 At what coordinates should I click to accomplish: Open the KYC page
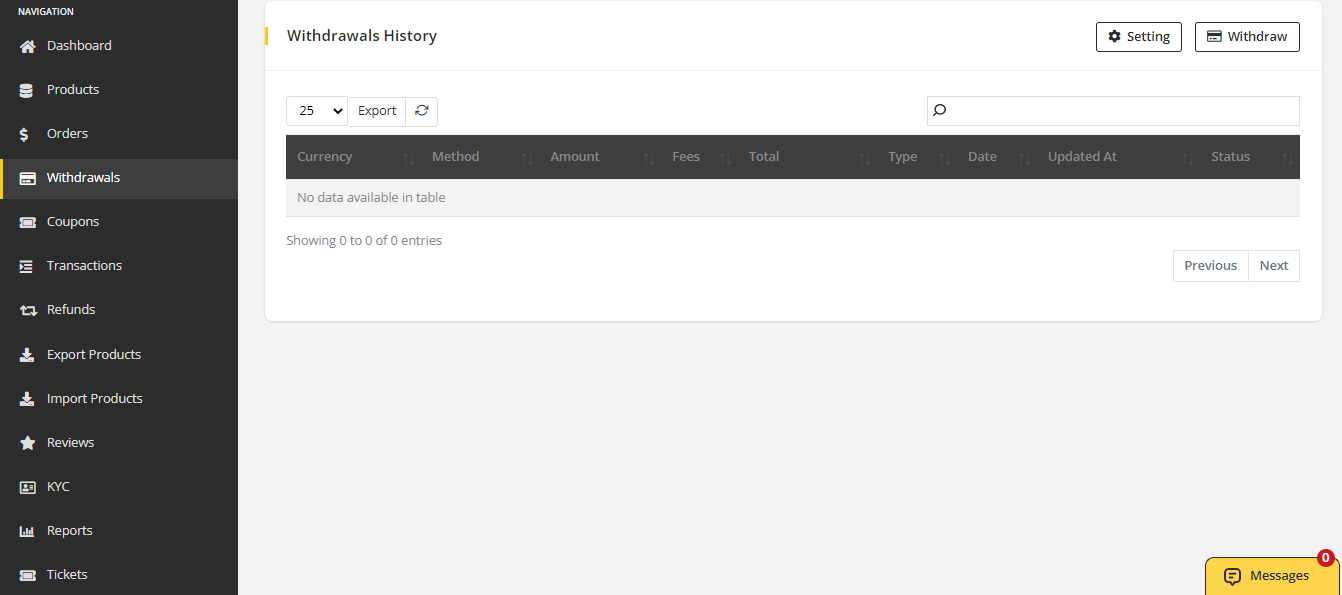click(119, 487)
